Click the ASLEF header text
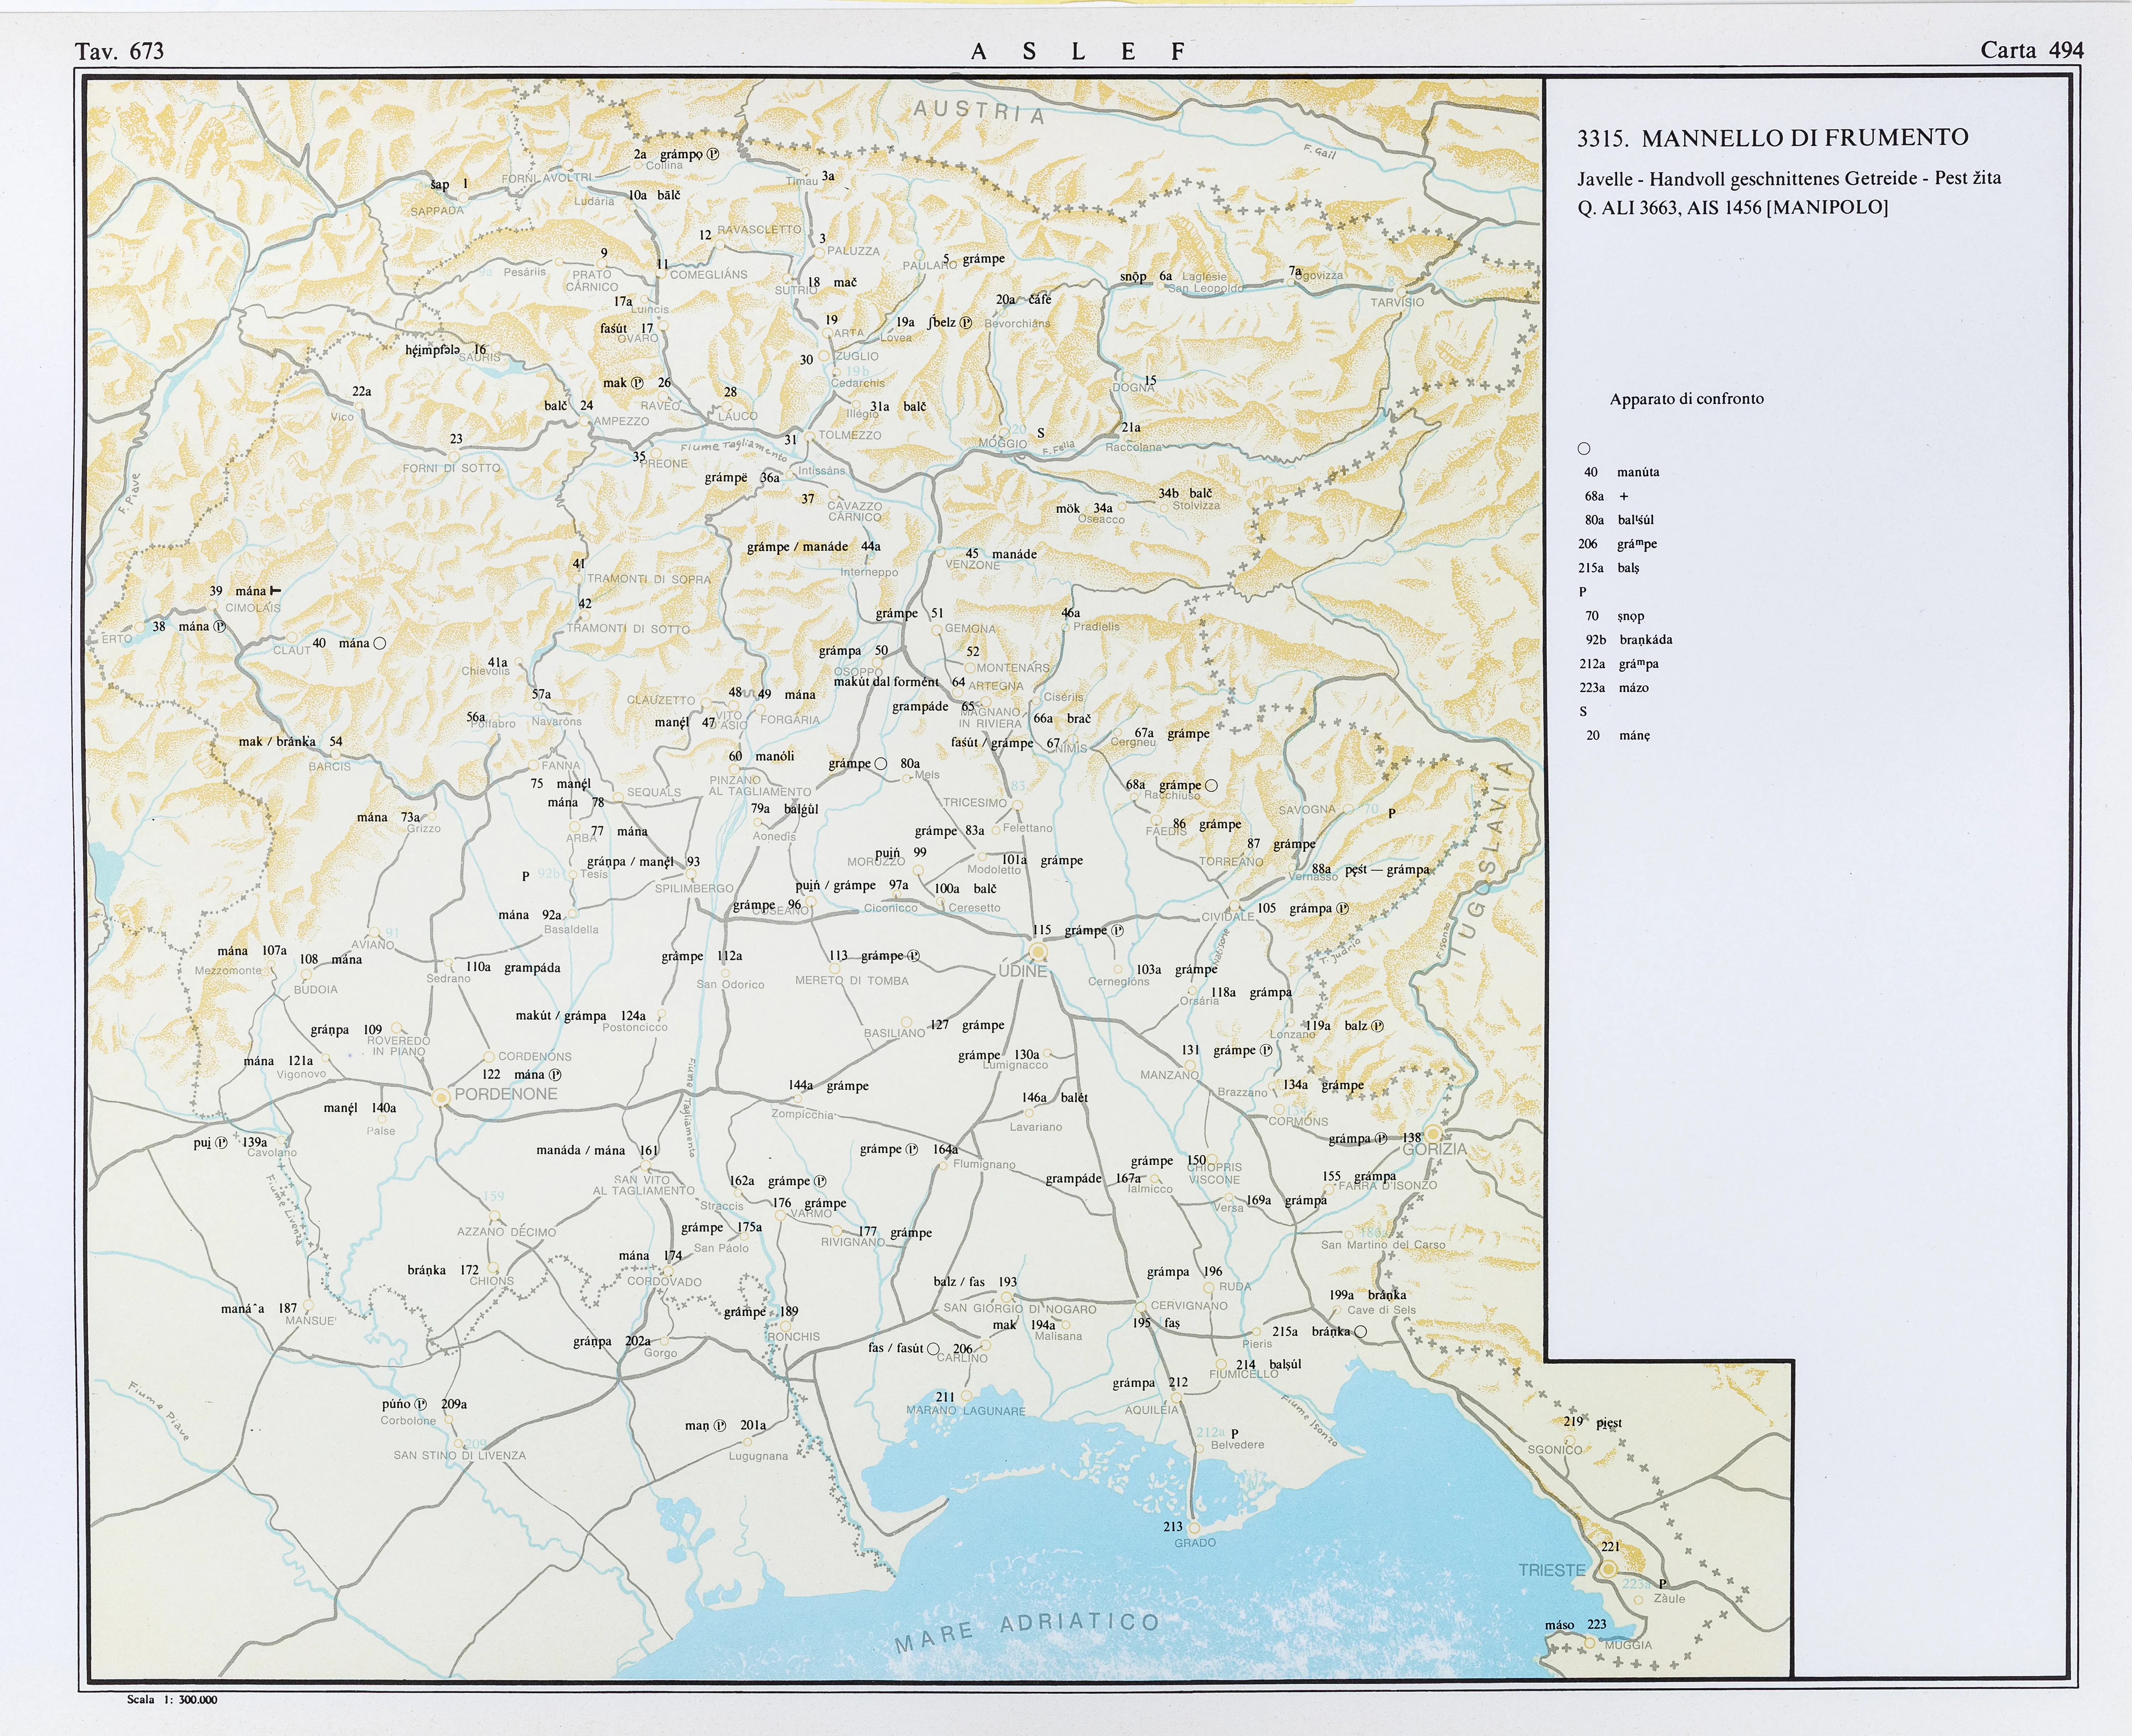 (x=1078, y=52)
